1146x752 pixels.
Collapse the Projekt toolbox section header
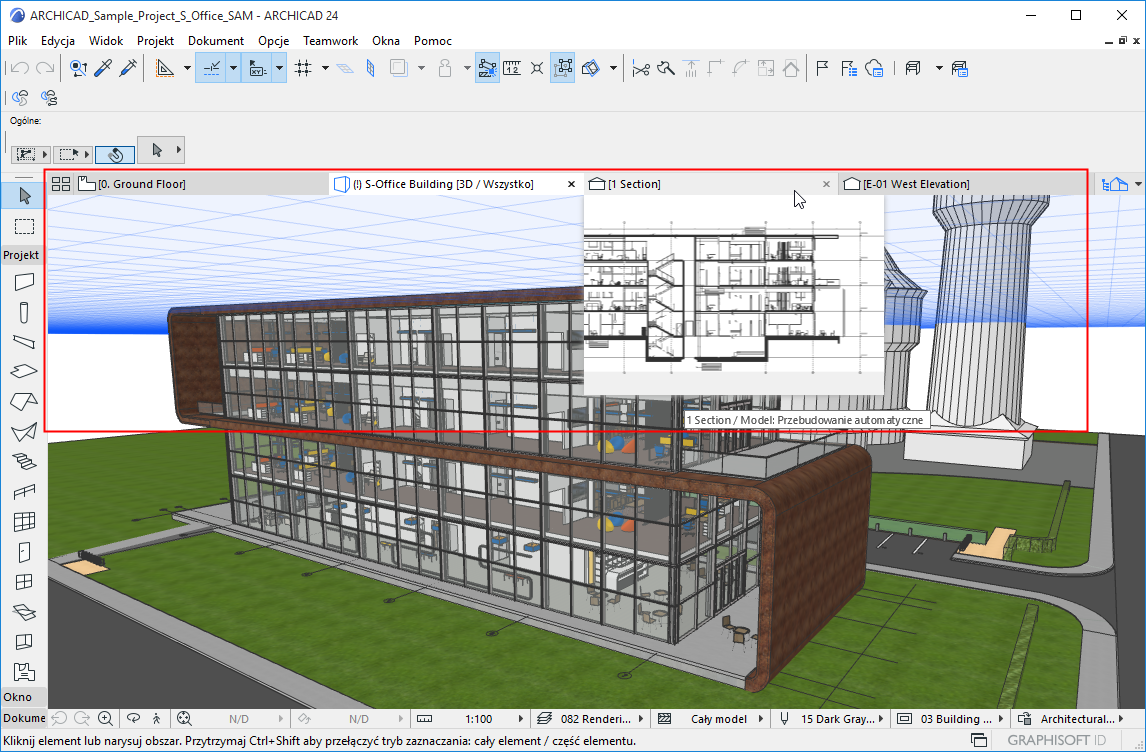point(21,255)
